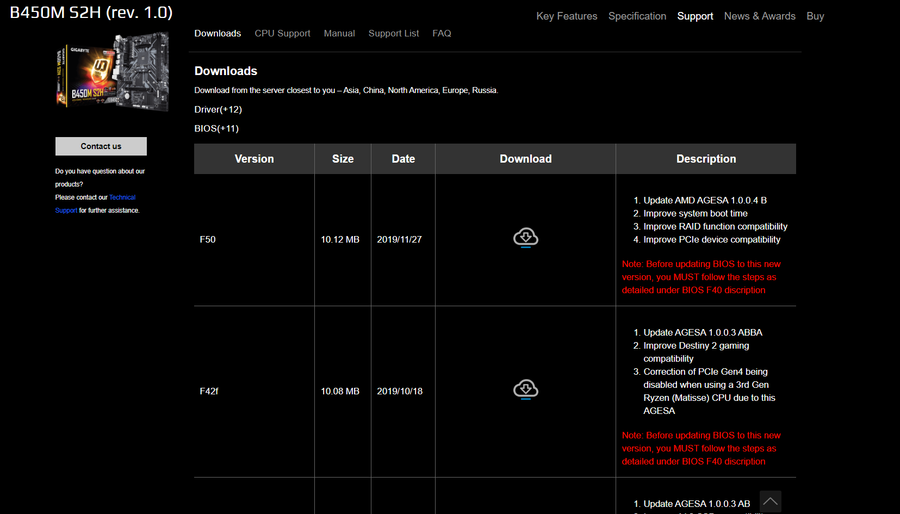Click 'Update AMD AGESA 1.0.0.4 B' text
900x514 pixels.
(x=705, y=200)
